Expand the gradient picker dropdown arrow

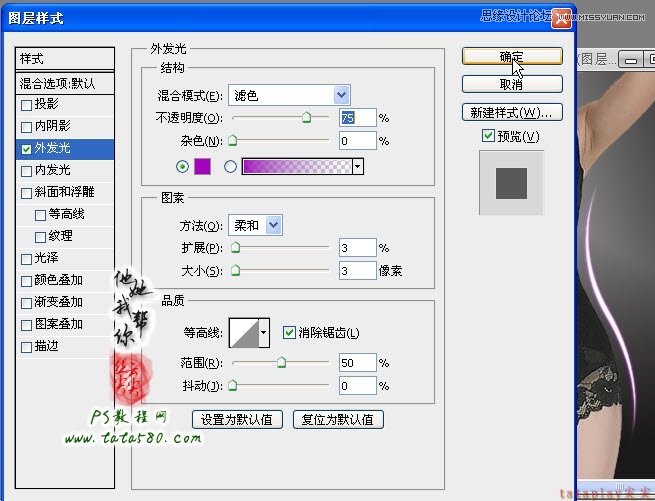357,167
